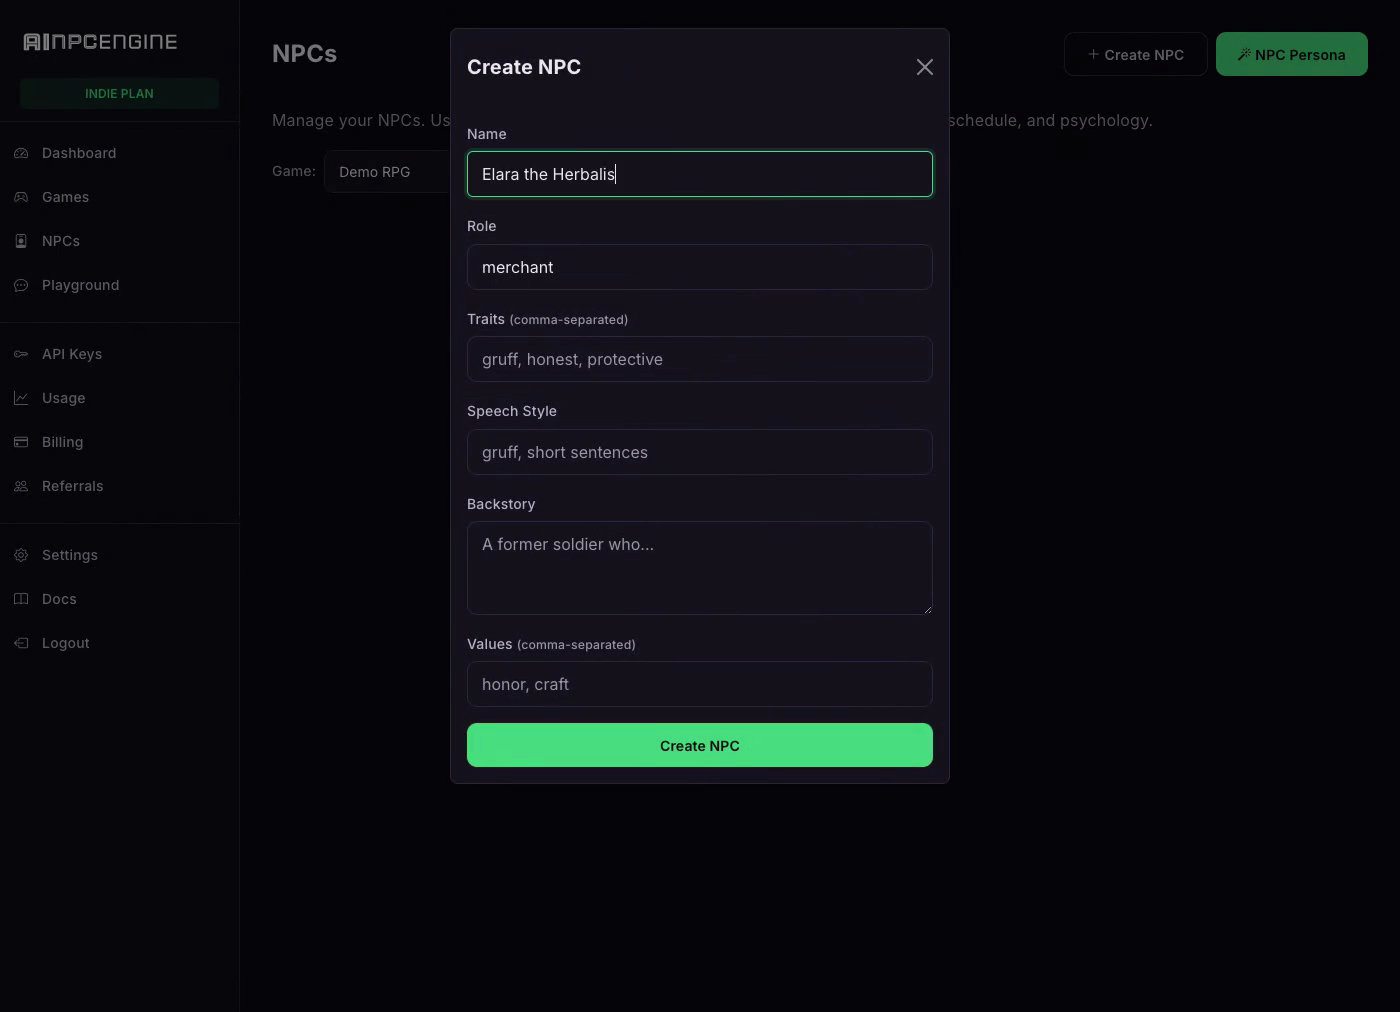The image size is (1400, 1012).
Task: Click the green Create NPC submit button
Action: point(700,745)
